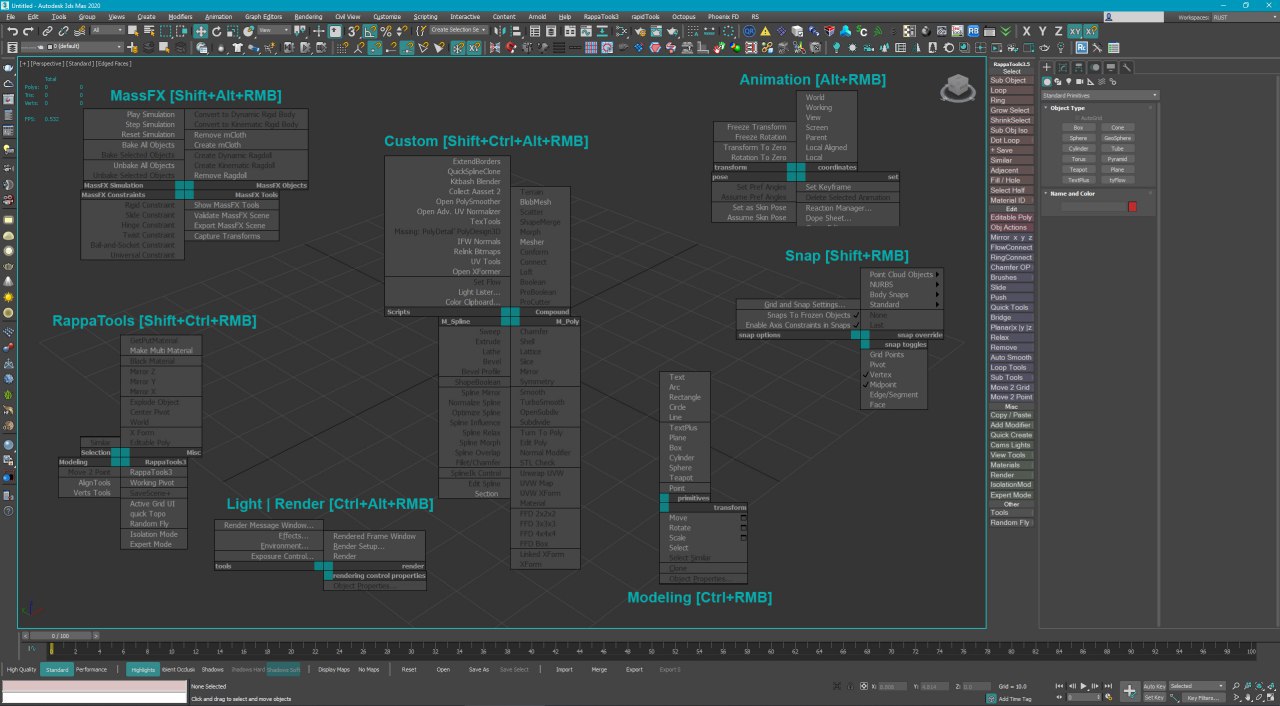Go to the end frame
Image resolution: width=1280 pixels, height=706 pixels.
coord(1108,686)
